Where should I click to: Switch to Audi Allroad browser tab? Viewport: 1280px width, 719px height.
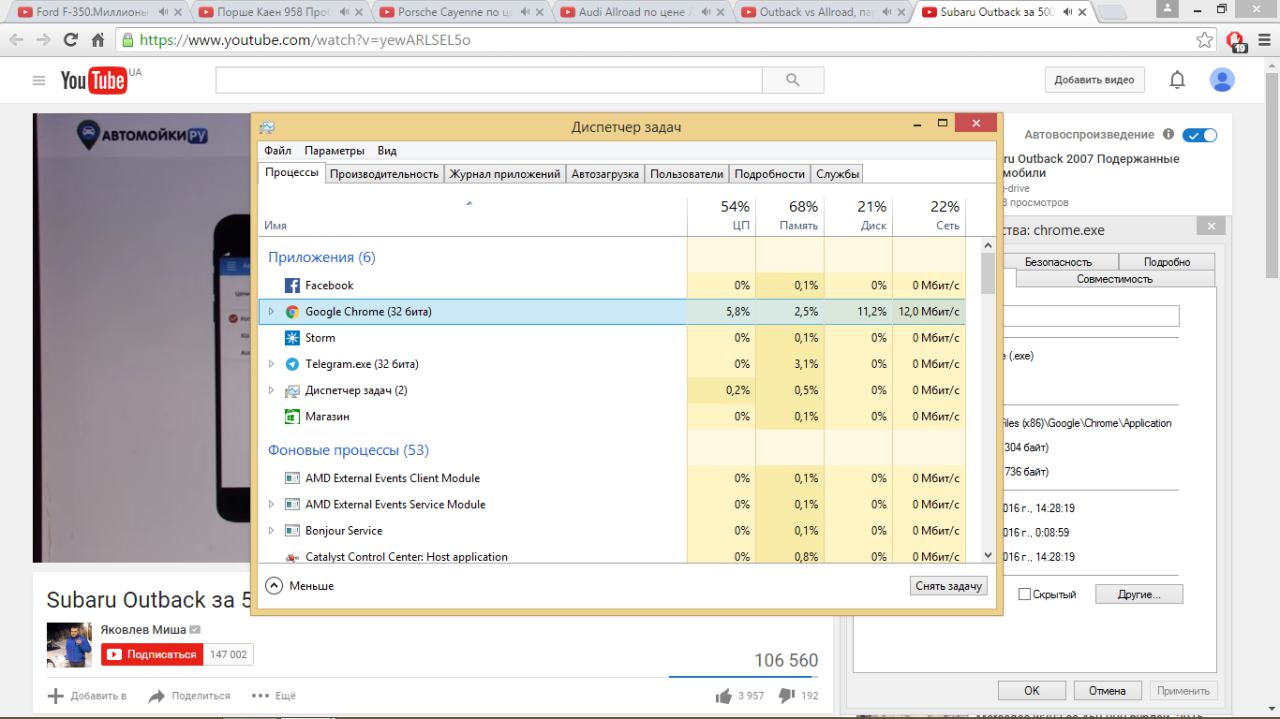(x=641, y=13)
